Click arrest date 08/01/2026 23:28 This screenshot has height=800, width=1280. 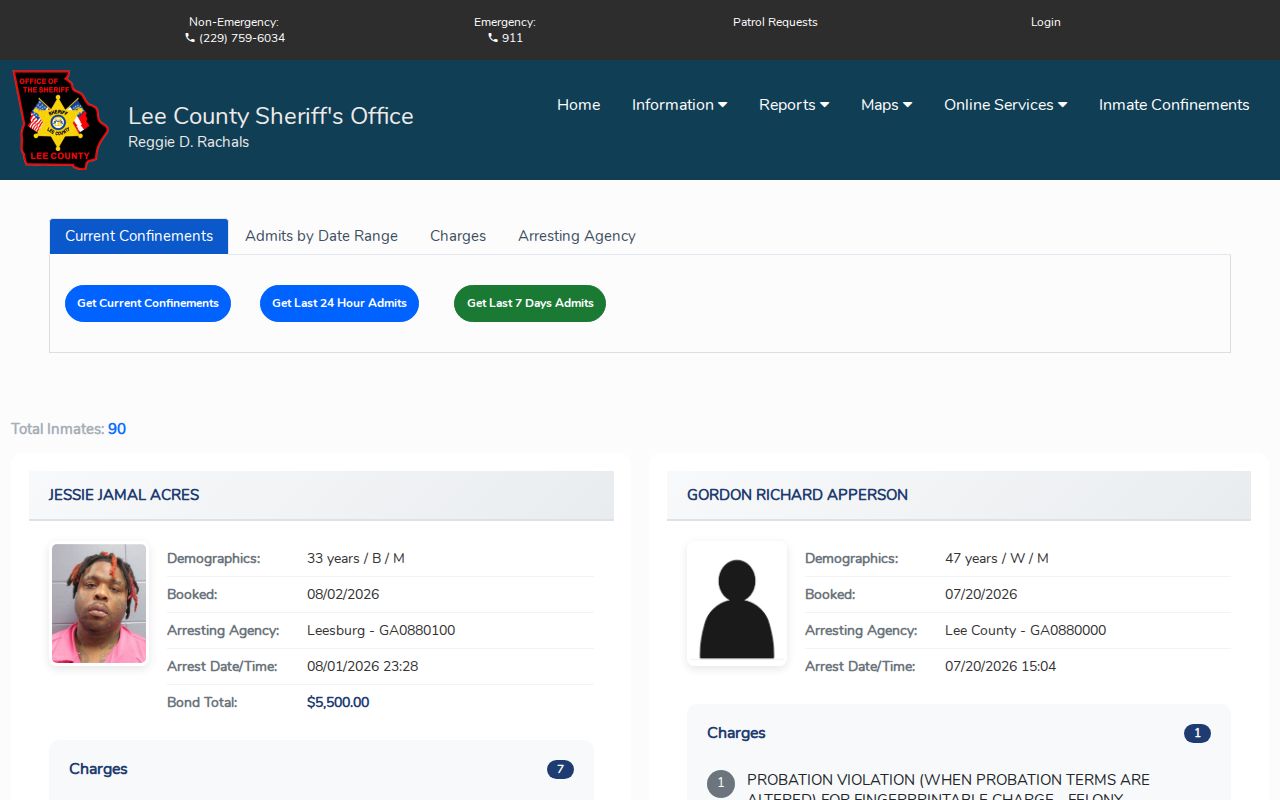(363, 666)
